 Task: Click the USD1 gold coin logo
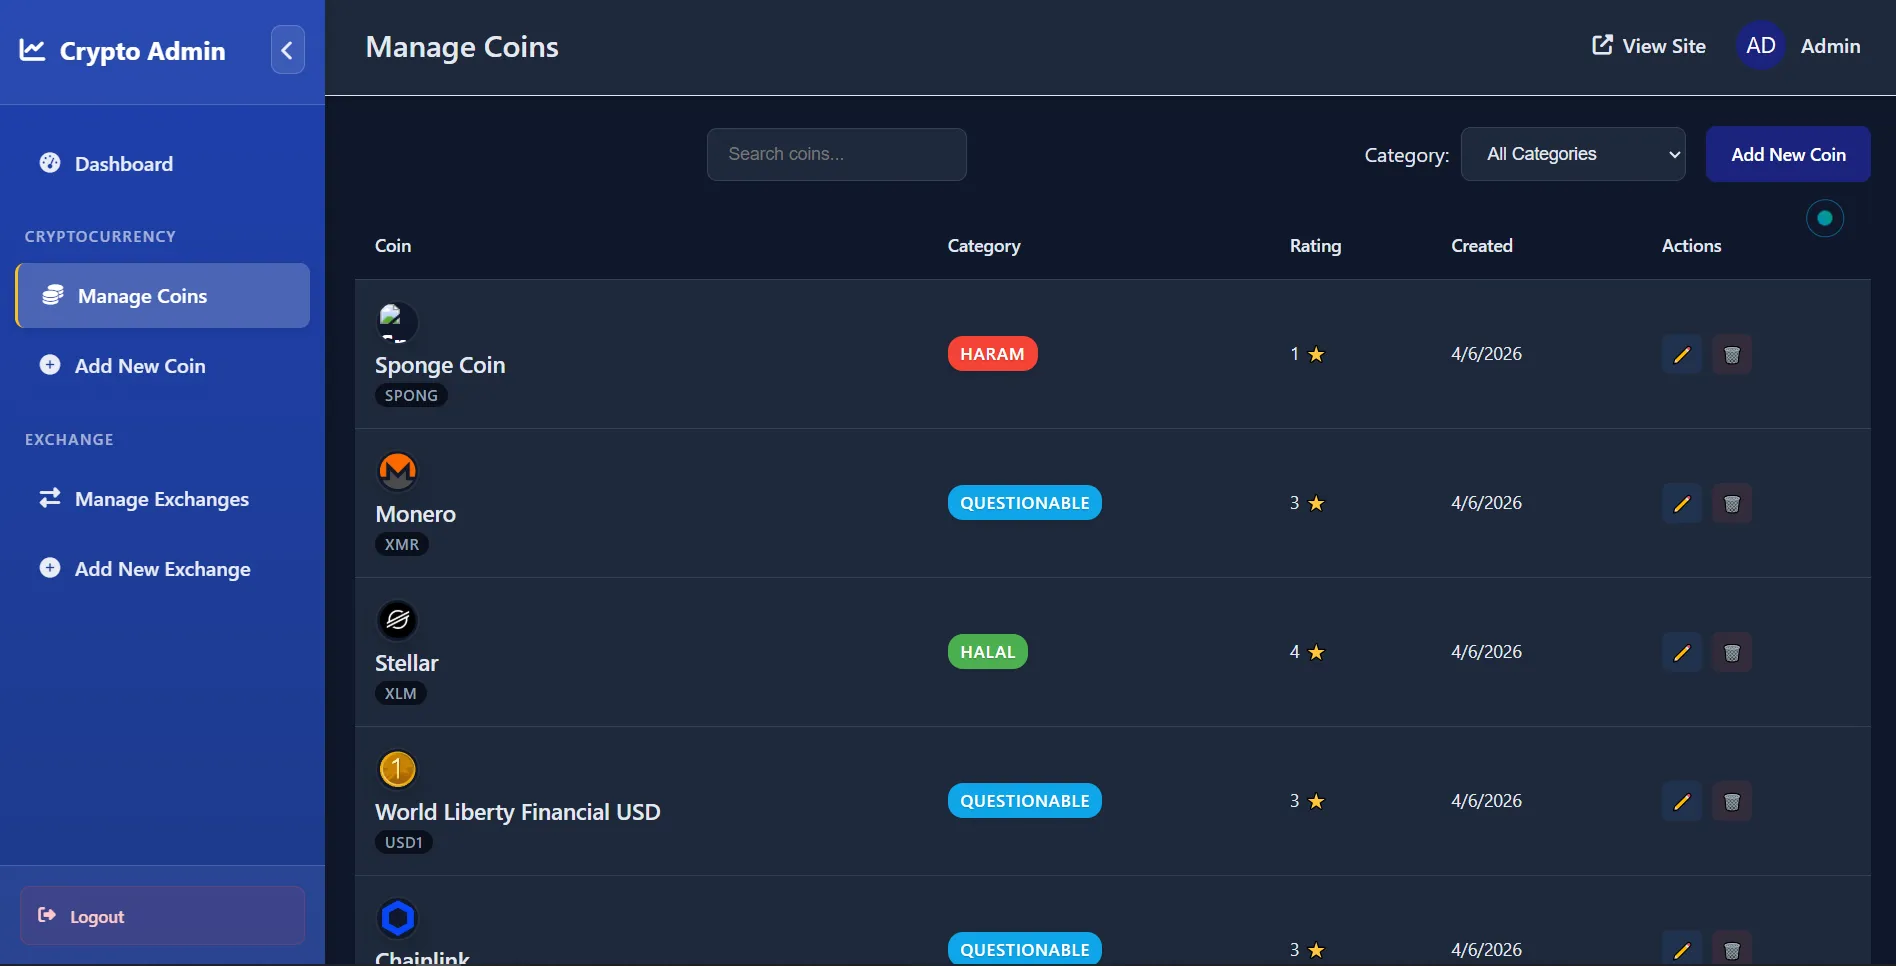pyautogui.click(x=397, y=769)
